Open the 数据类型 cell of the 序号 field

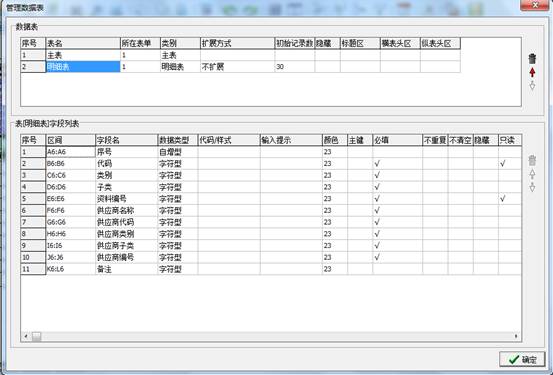point(177,152)
